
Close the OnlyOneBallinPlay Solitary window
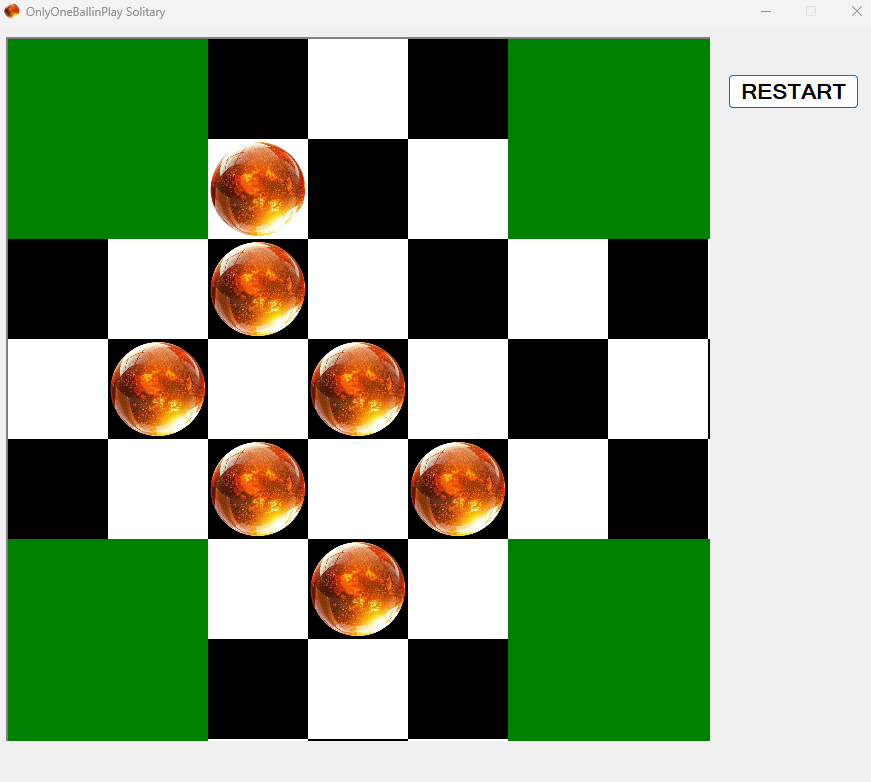point(856,12)
